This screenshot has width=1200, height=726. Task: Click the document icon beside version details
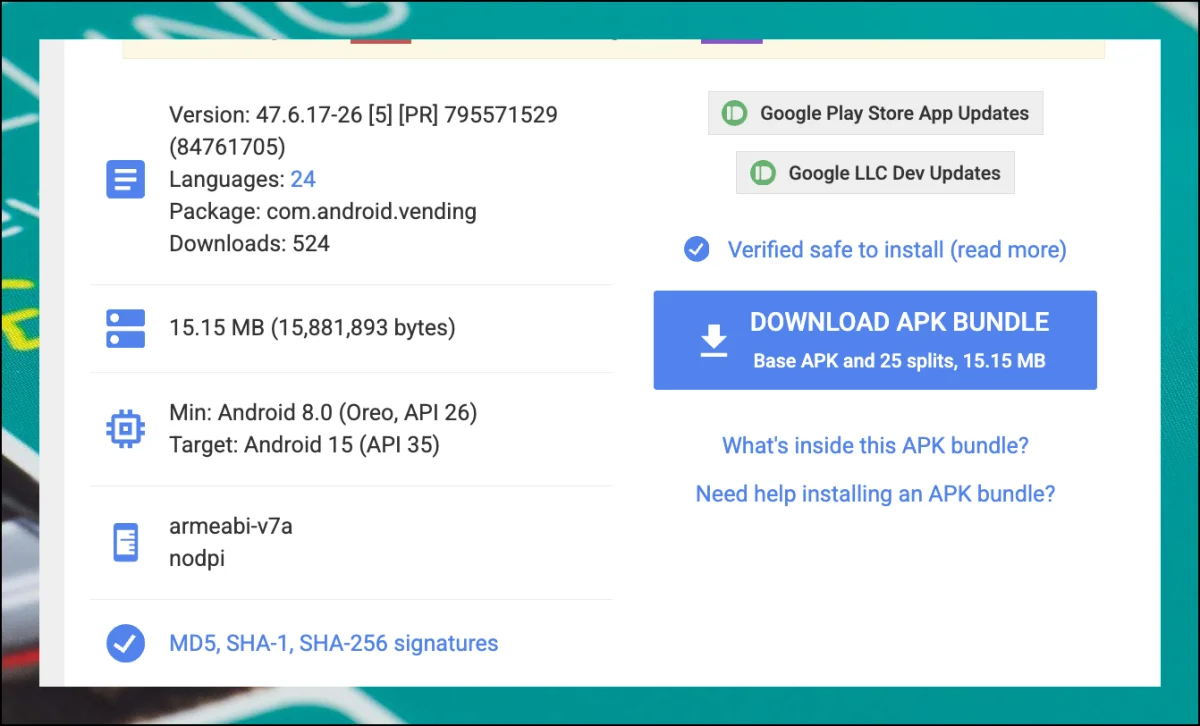click(x=125, y=180)
